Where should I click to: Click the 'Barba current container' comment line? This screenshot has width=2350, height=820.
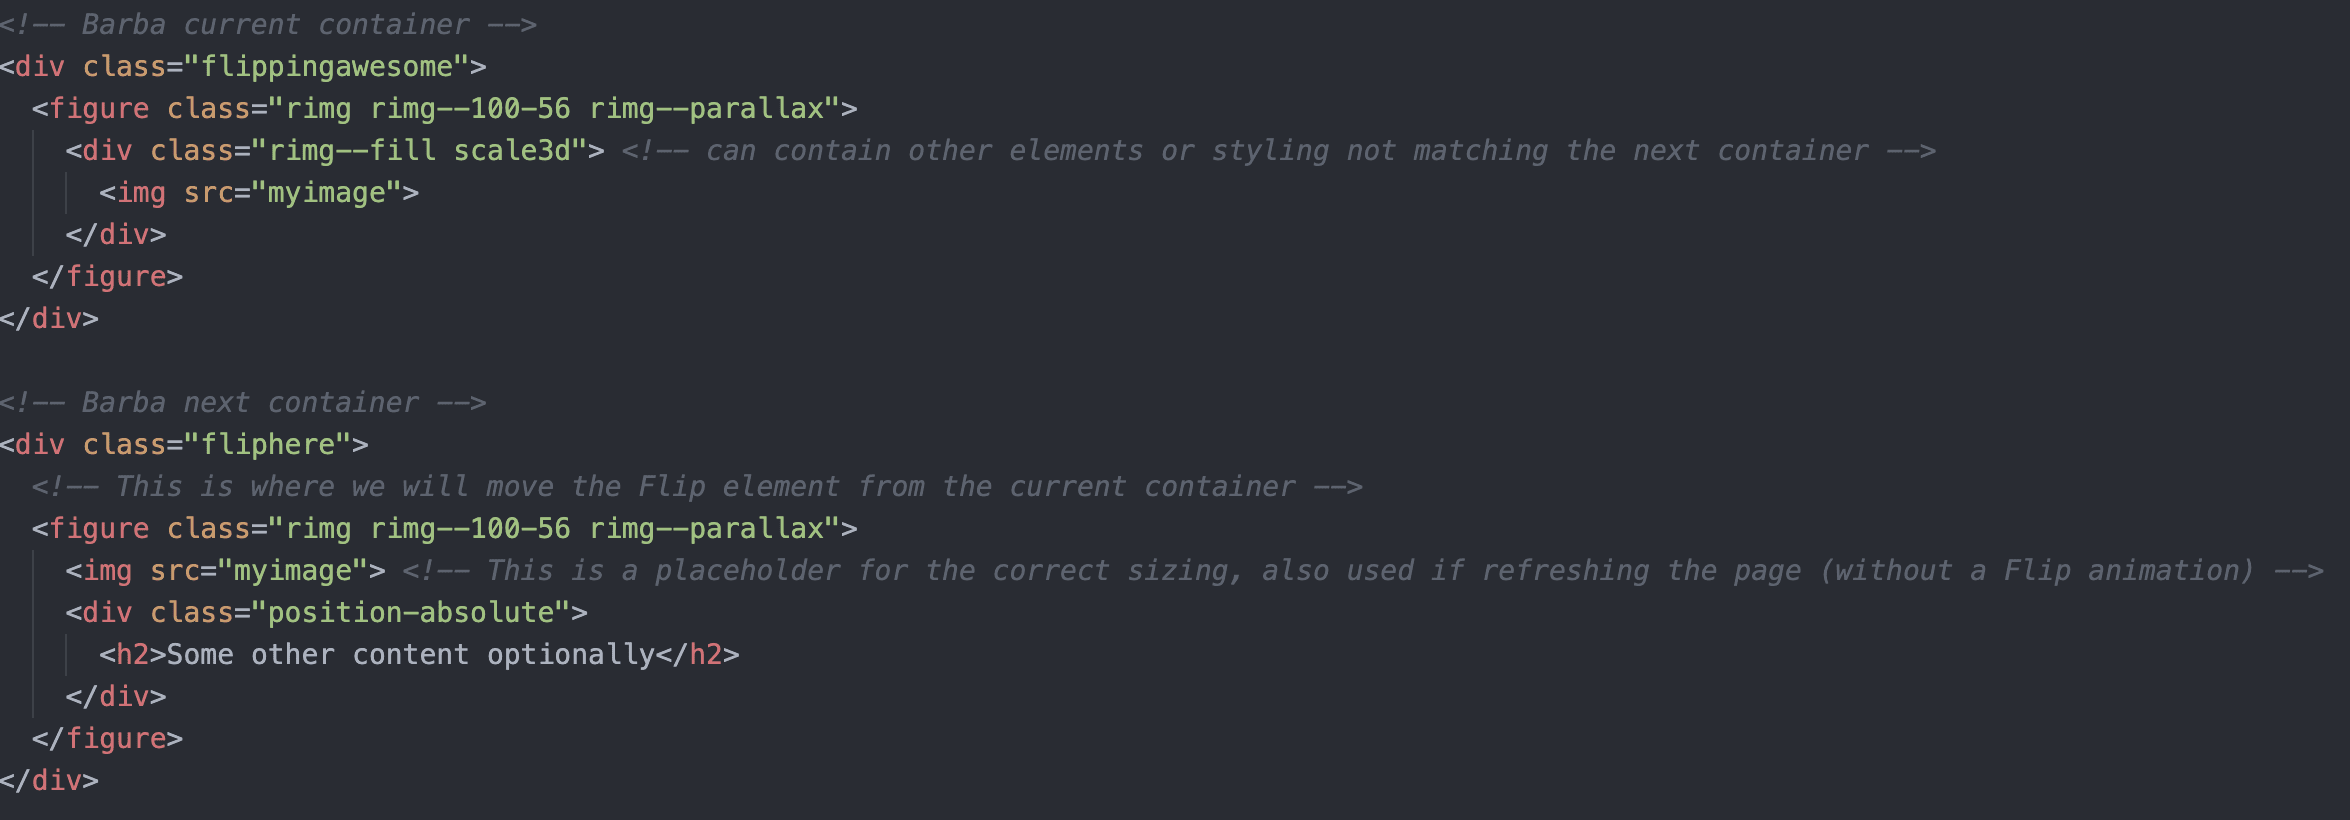coord(268,24)
